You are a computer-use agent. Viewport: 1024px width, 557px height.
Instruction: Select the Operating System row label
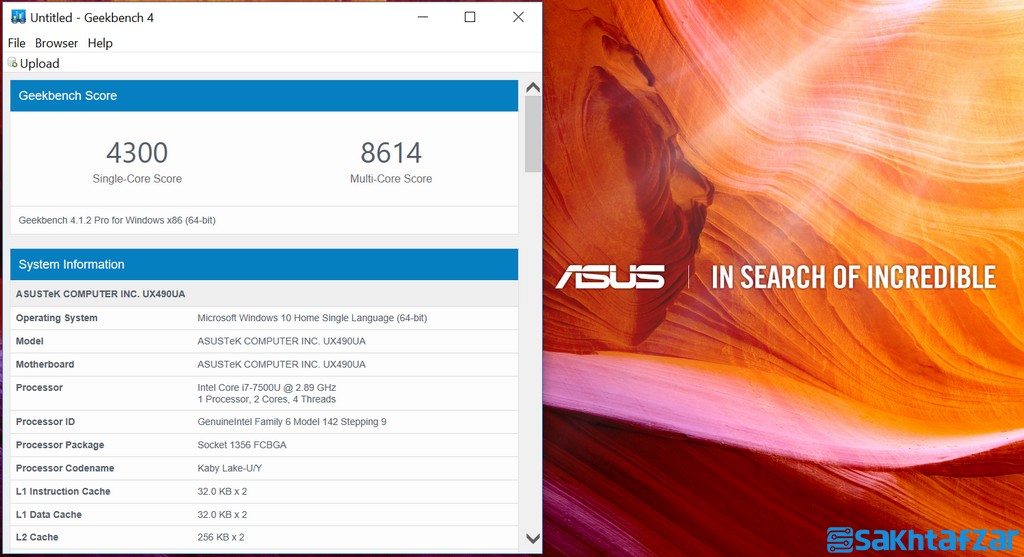click(57, 318)
